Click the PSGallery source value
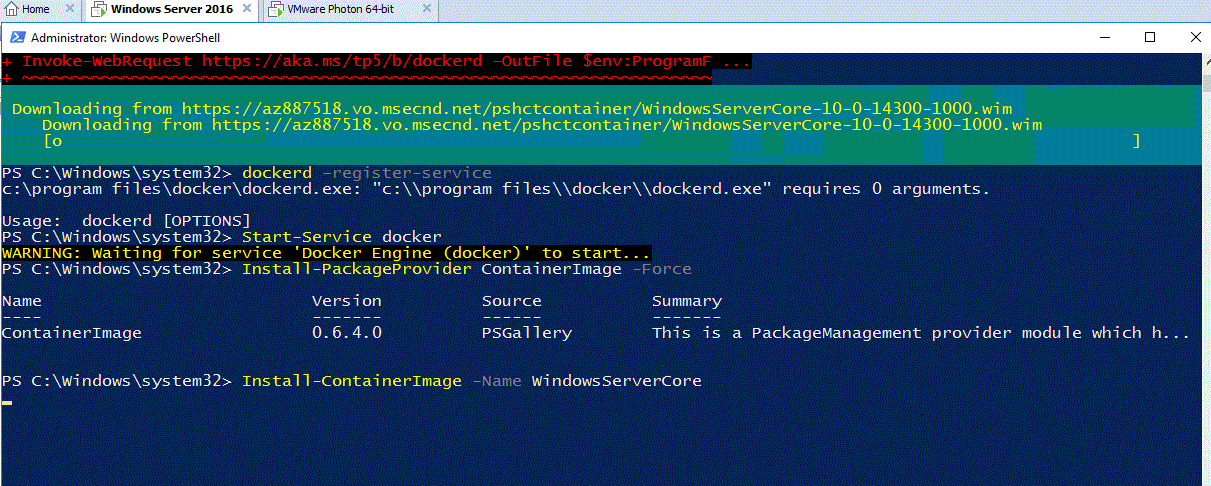 (x=526, y=333)
